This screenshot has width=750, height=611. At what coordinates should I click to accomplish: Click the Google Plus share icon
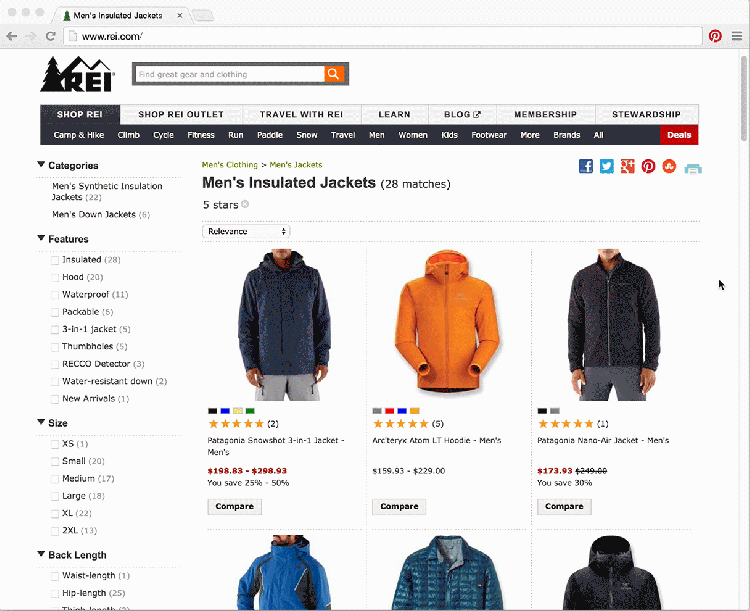[628, 166]
